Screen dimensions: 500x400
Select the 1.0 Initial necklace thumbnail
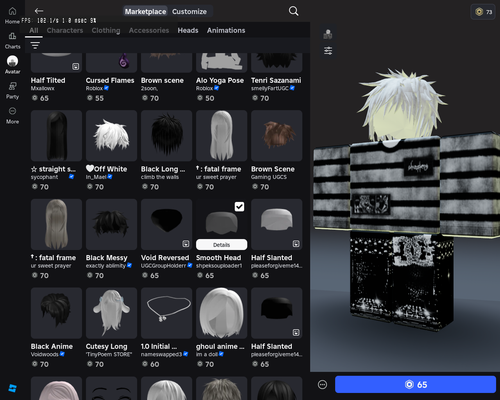point(167,313)
